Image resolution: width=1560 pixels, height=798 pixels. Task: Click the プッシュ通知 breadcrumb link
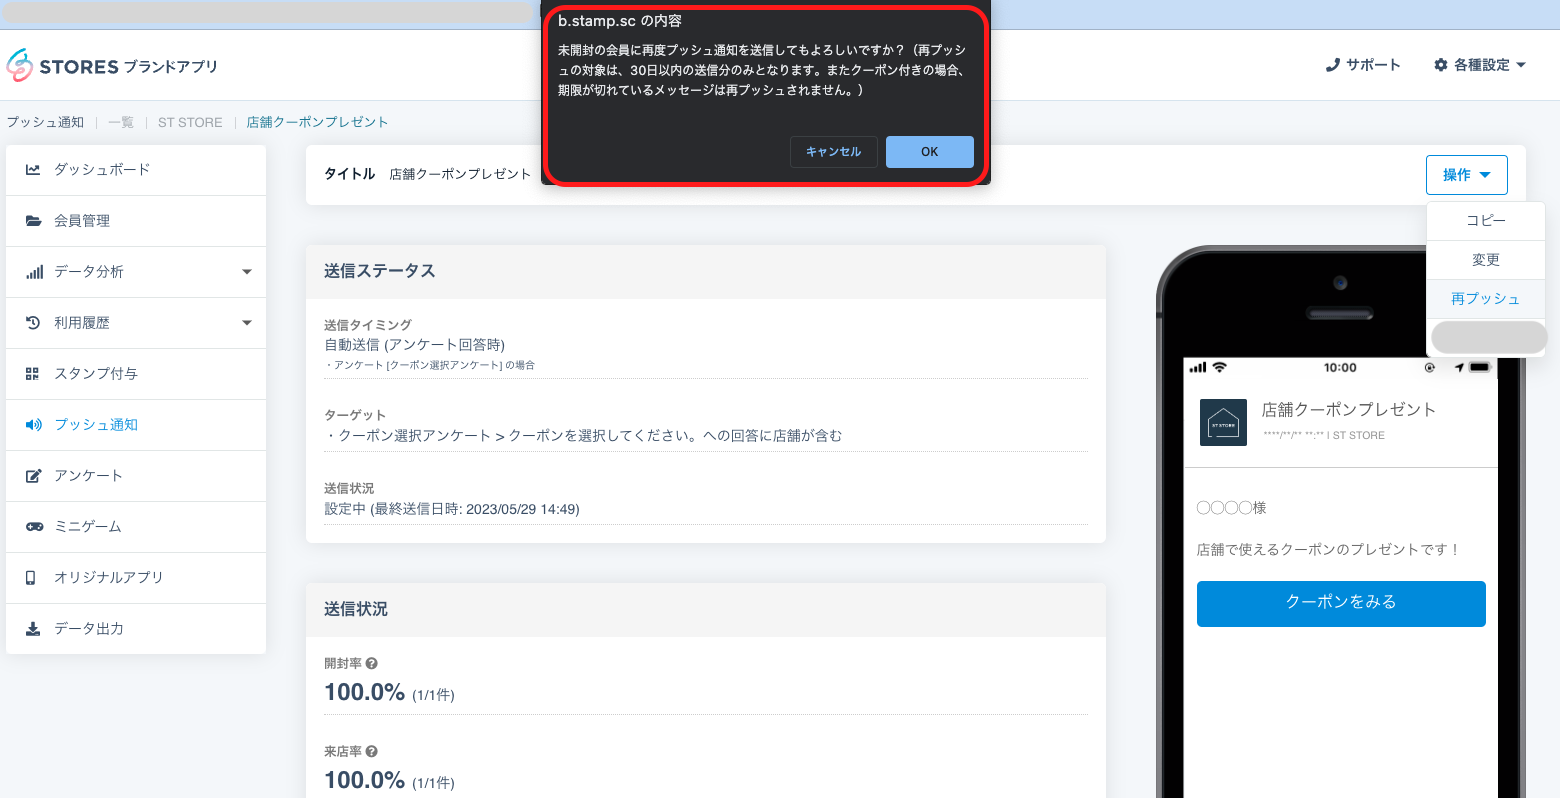pos(46,122)
